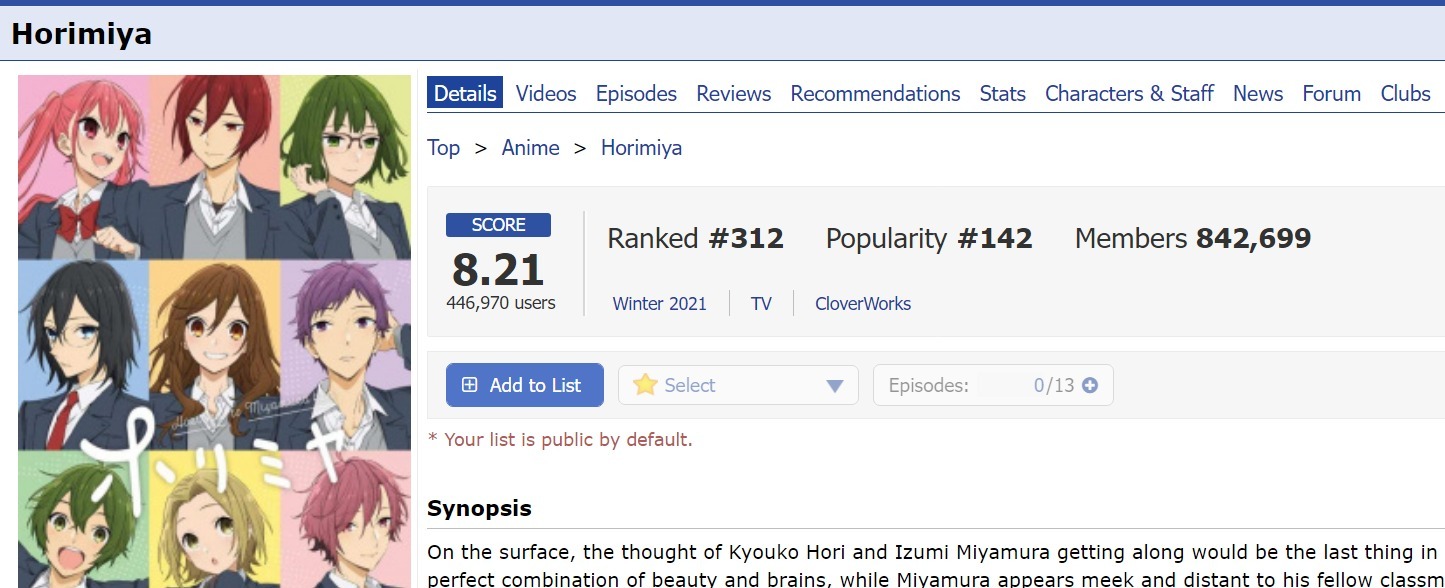Click the plus icon on Add to List
This screenshot has width=1445, height=588.
pyautogui.click(x=469, y=385)
